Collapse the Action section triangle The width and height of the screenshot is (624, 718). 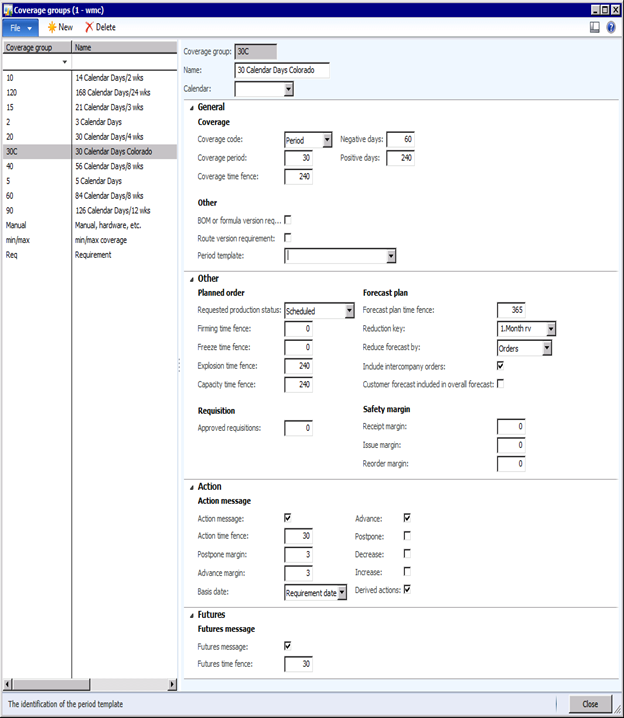coord(190,487)
